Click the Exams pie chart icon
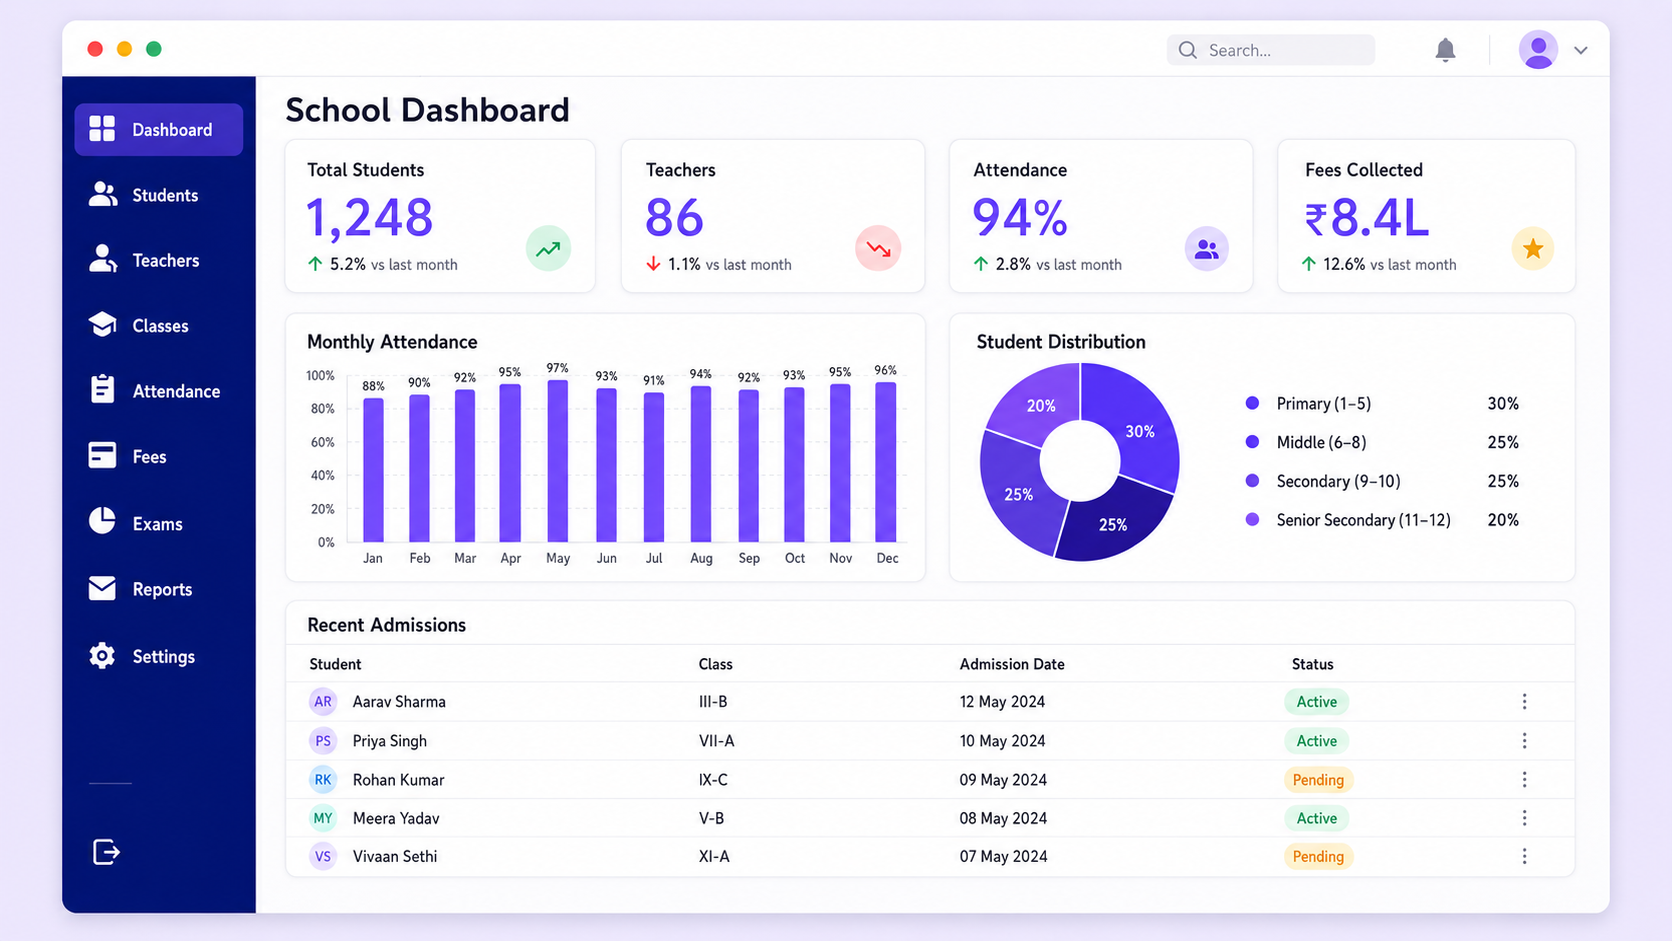 pos(102,521)
